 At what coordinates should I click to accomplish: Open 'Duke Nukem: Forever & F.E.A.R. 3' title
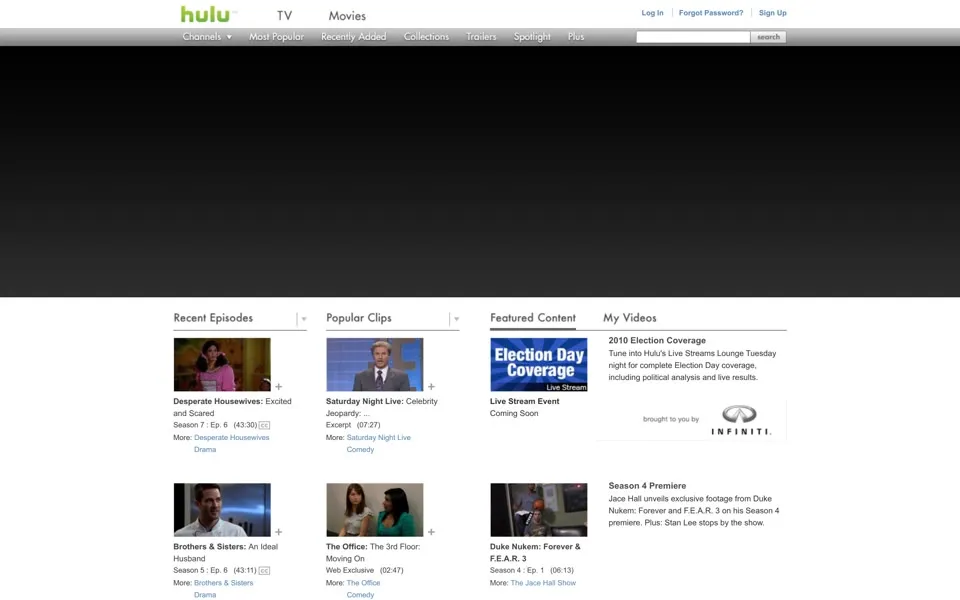point(535,552)
